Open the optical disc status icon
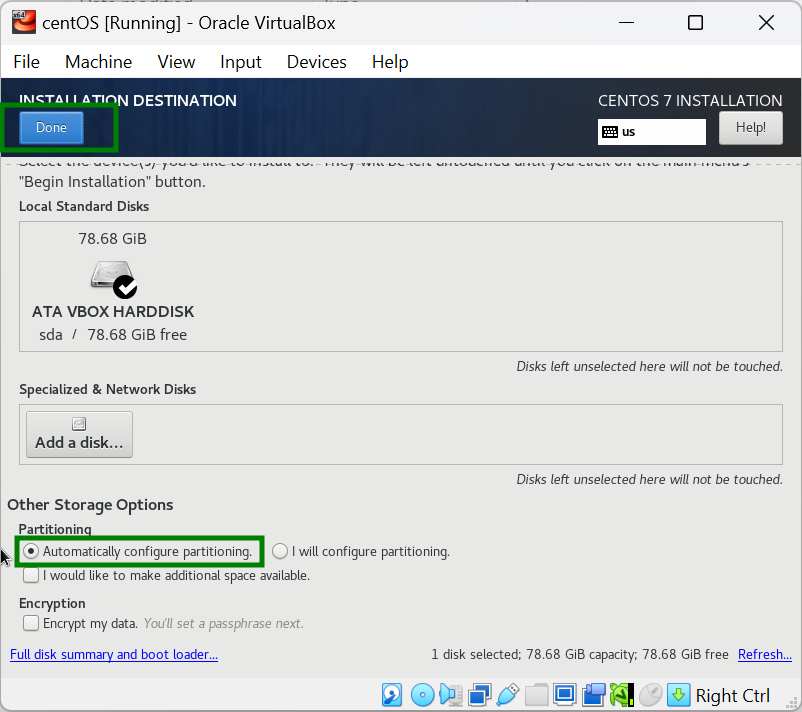 pos(422,695)
